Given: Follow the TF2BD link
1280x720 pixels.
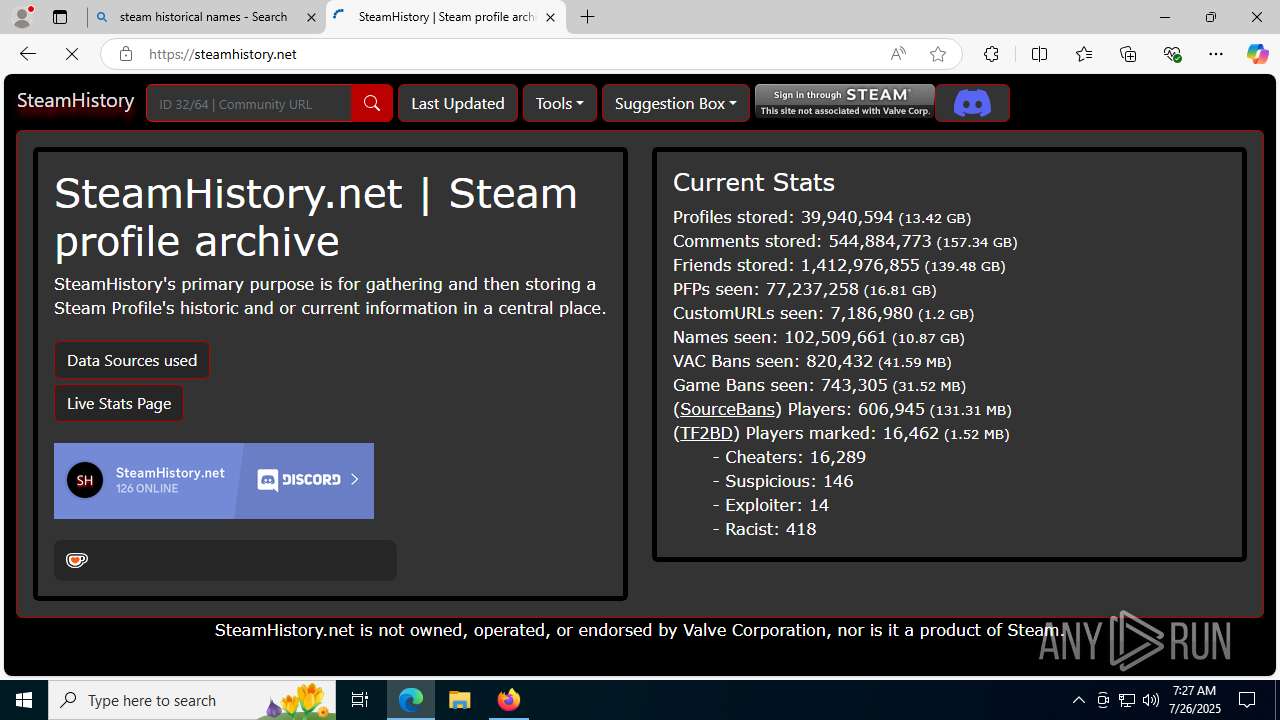Looking at the screenshot, I should (x=707, y=433).
